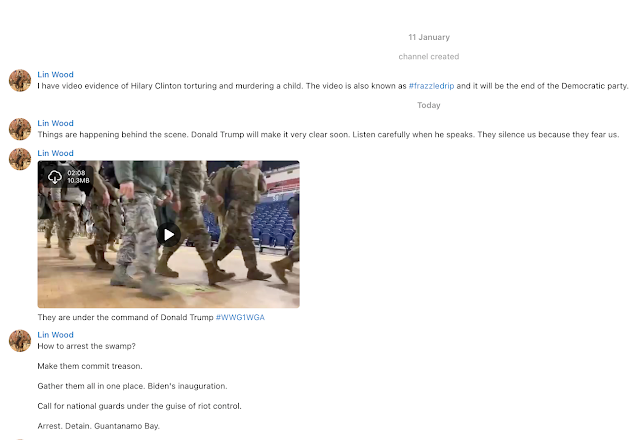This screenshot has height=440, width=640.
Task: Click the 'channel created' service message
Action: coord(429,57)
